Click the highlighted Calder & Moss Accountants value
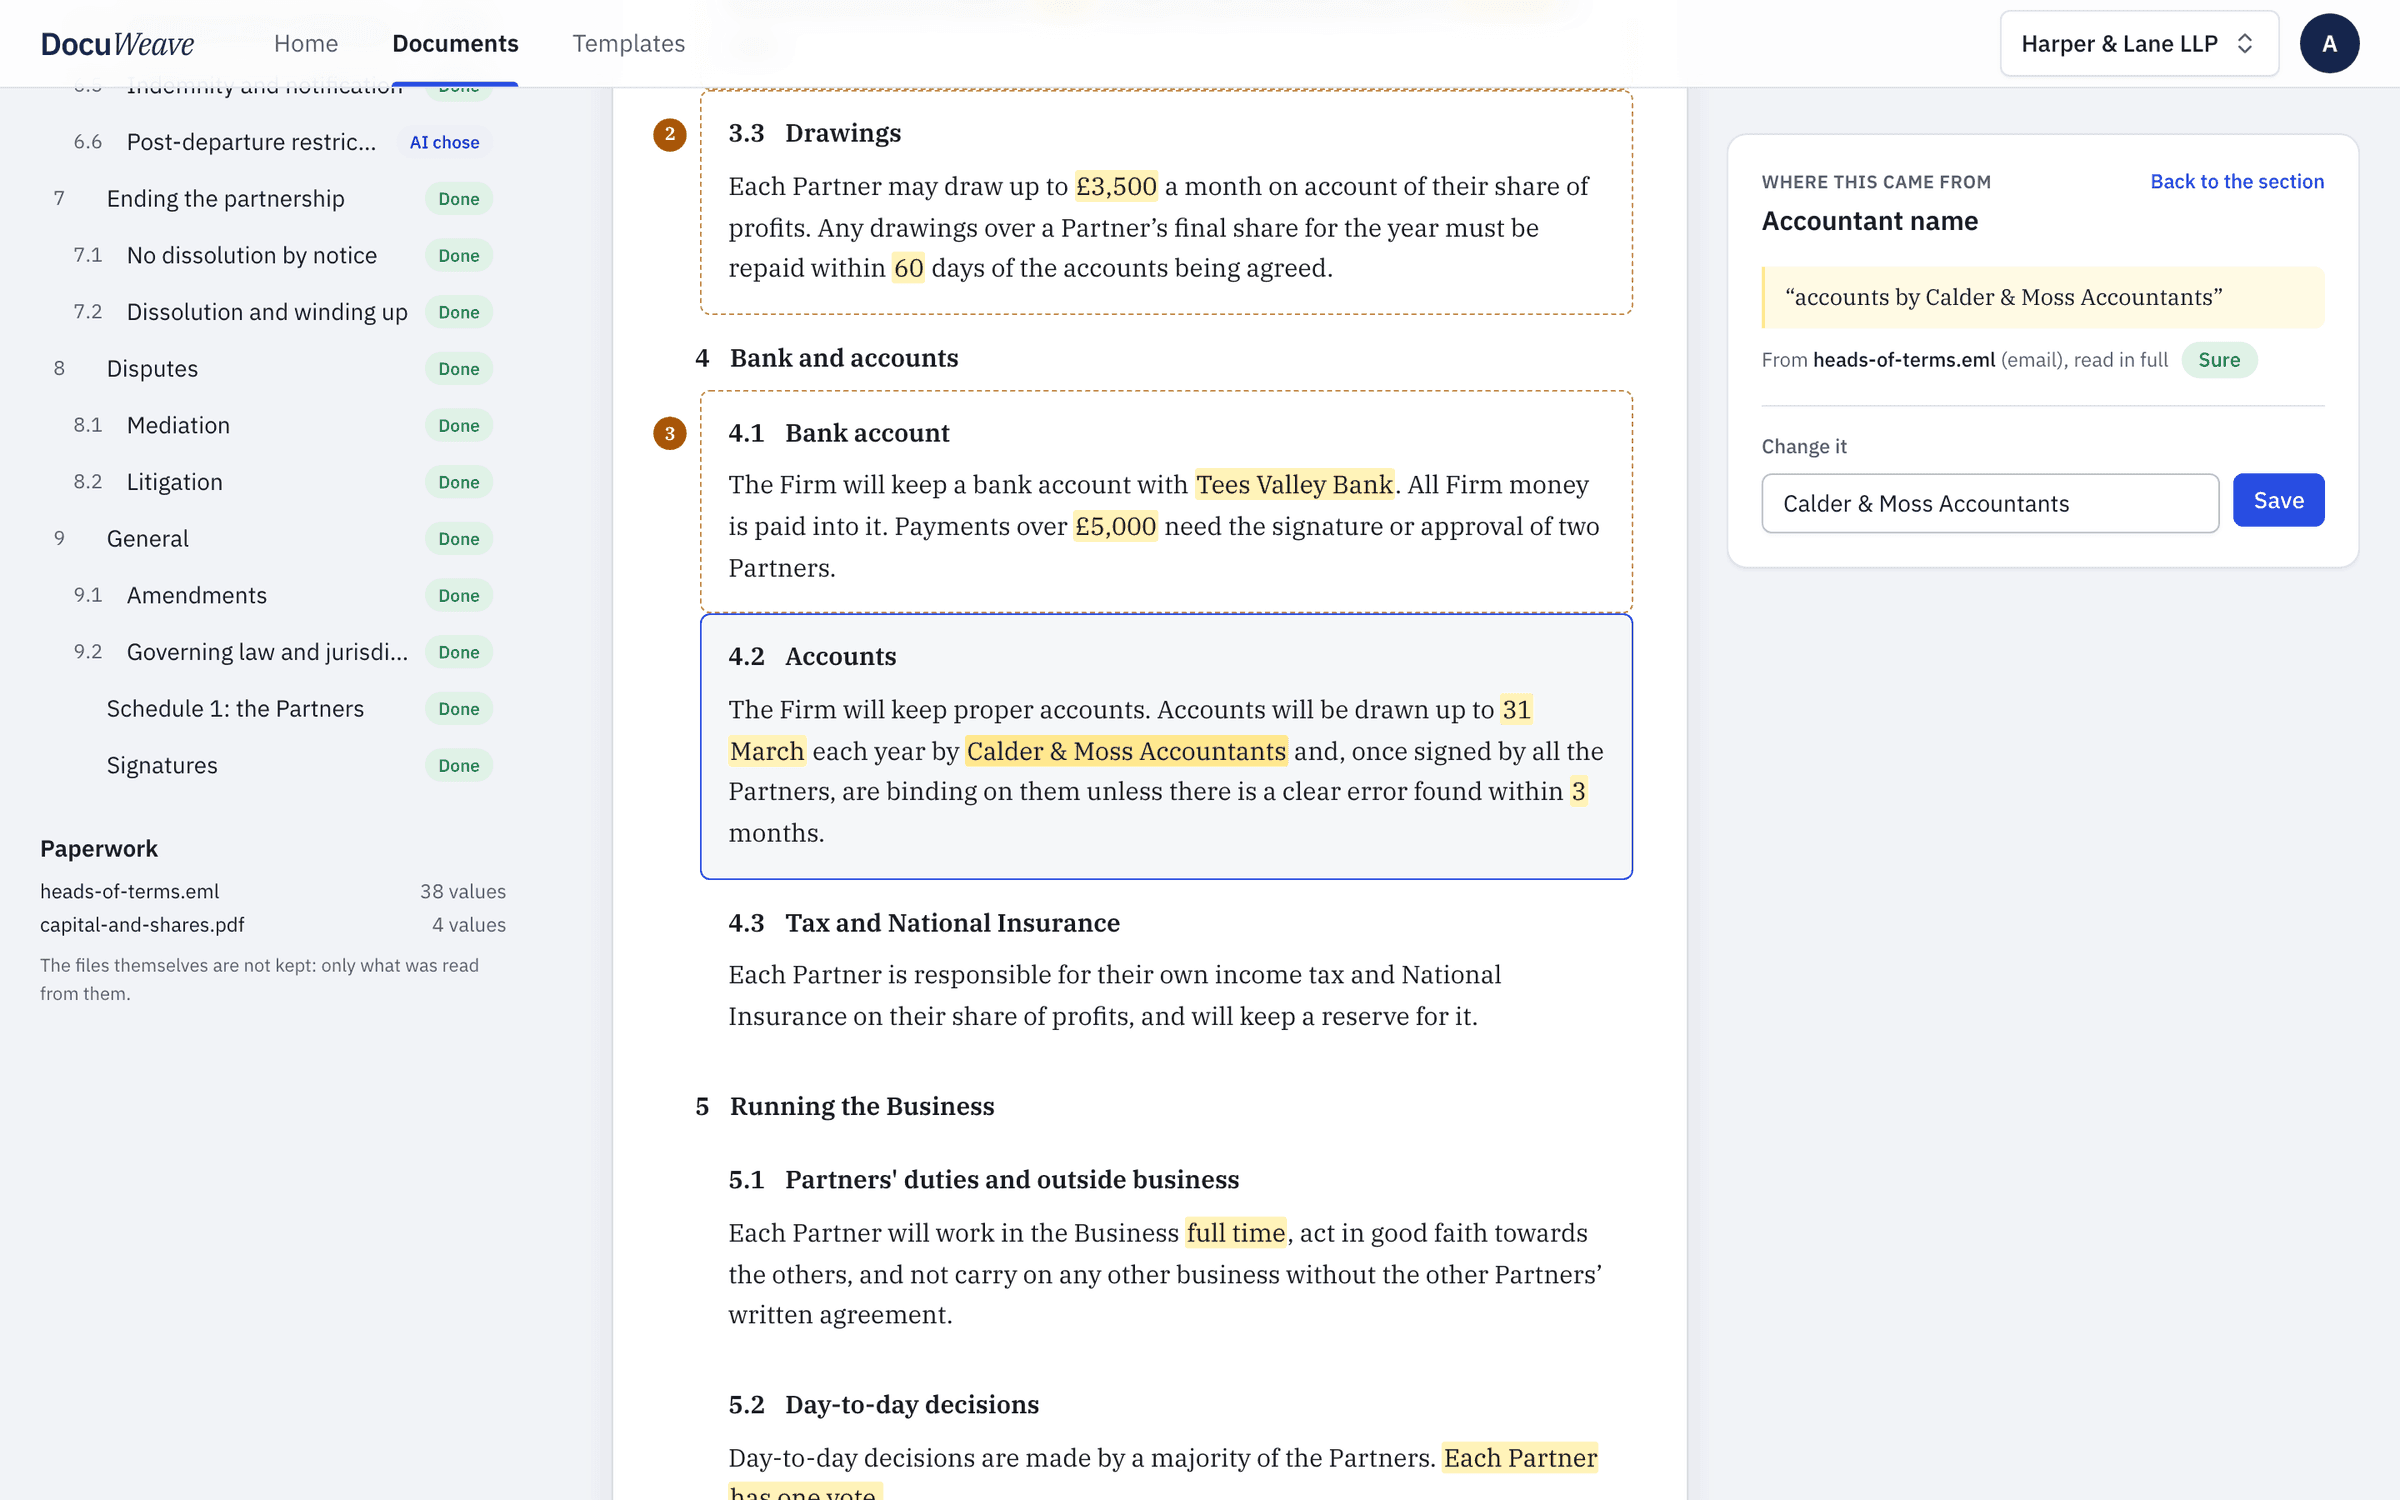The image size is (2400, 1500). pos(1126,751)
